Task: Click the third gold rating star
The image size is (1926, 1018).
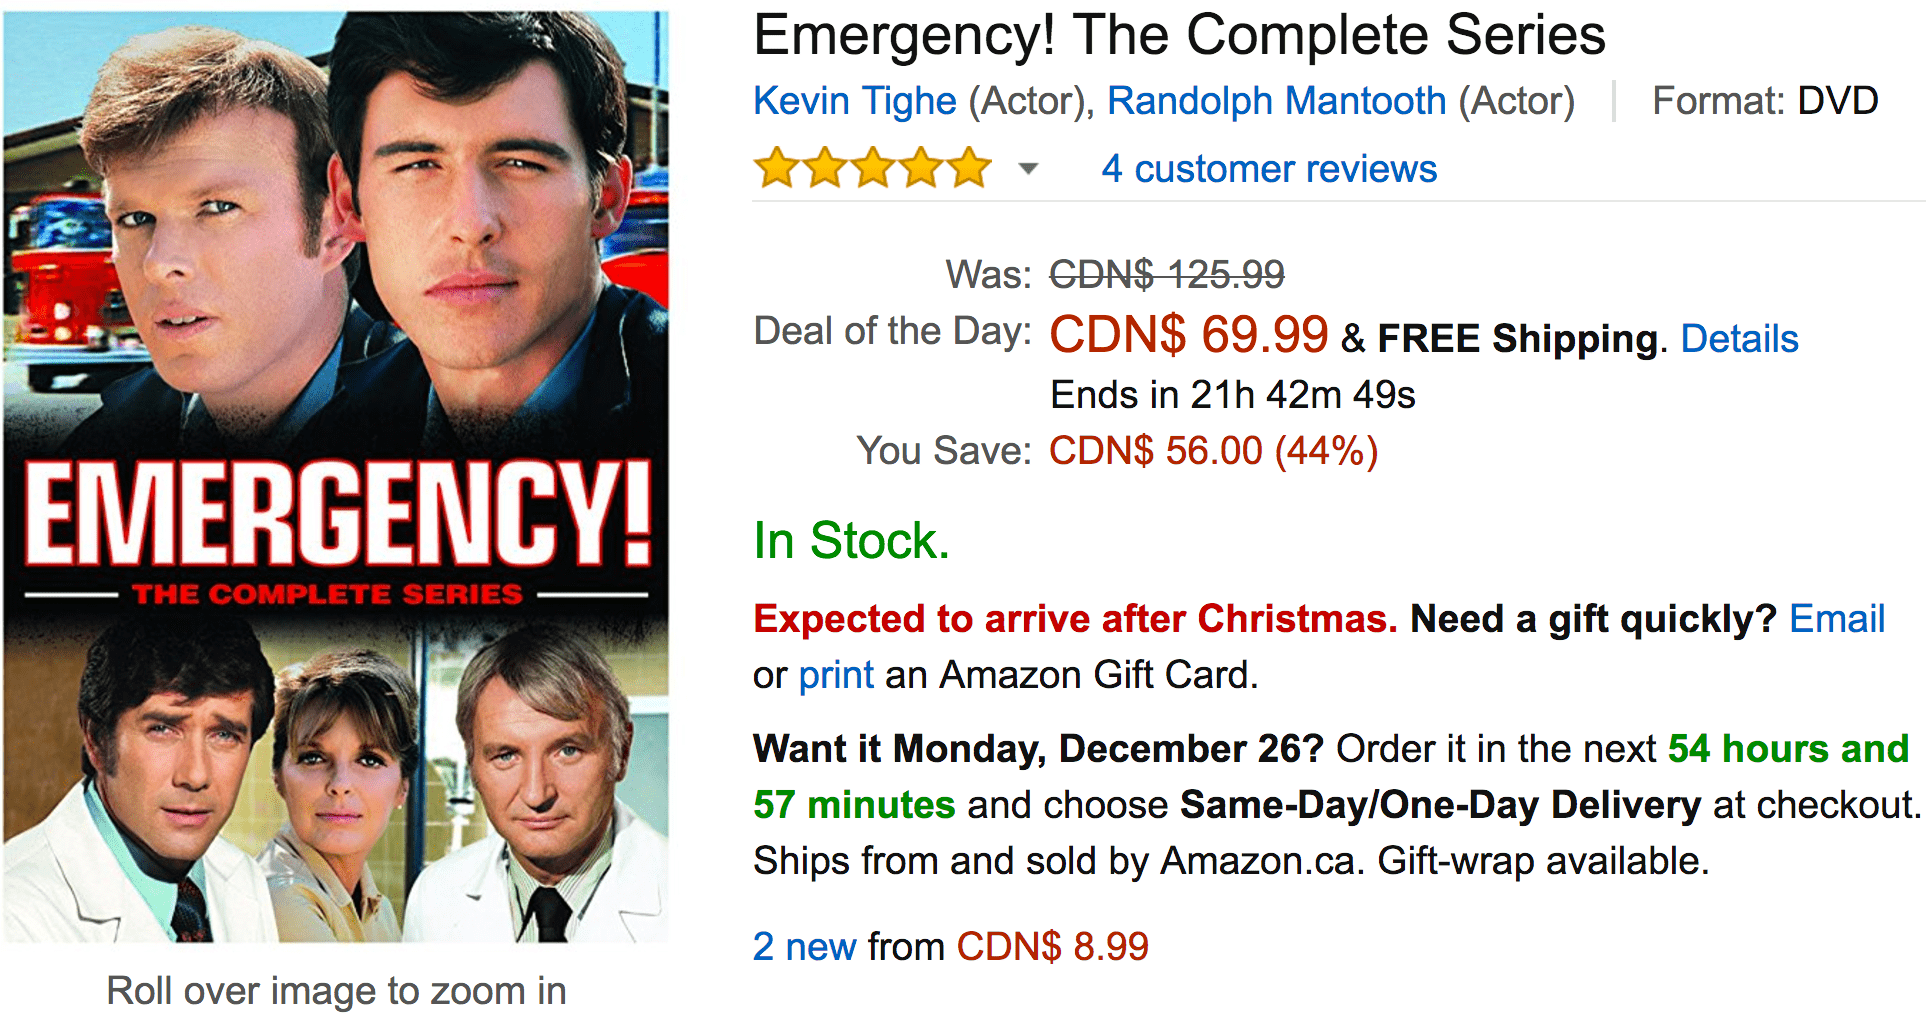Action: click(873, 168)
